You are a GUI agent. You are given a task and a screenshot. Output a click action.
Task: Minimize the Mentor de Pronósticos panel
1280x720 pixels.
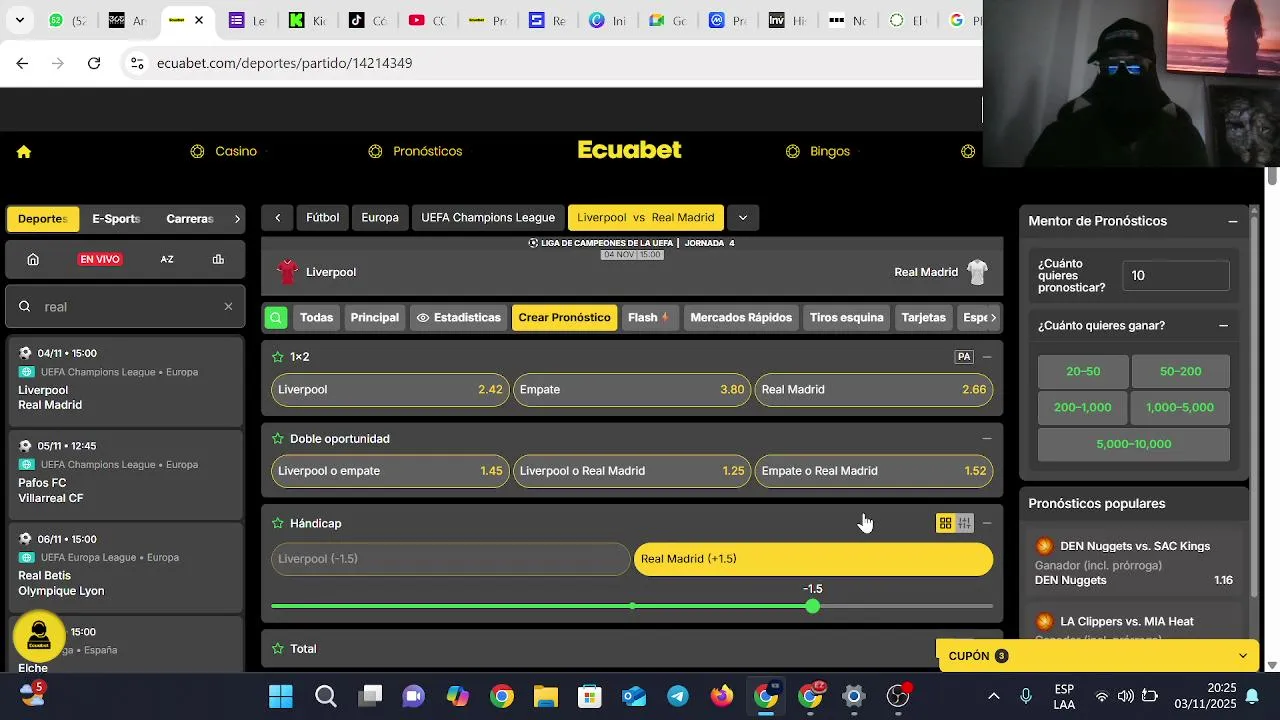pyautogui.click(x=1233, y=222)
